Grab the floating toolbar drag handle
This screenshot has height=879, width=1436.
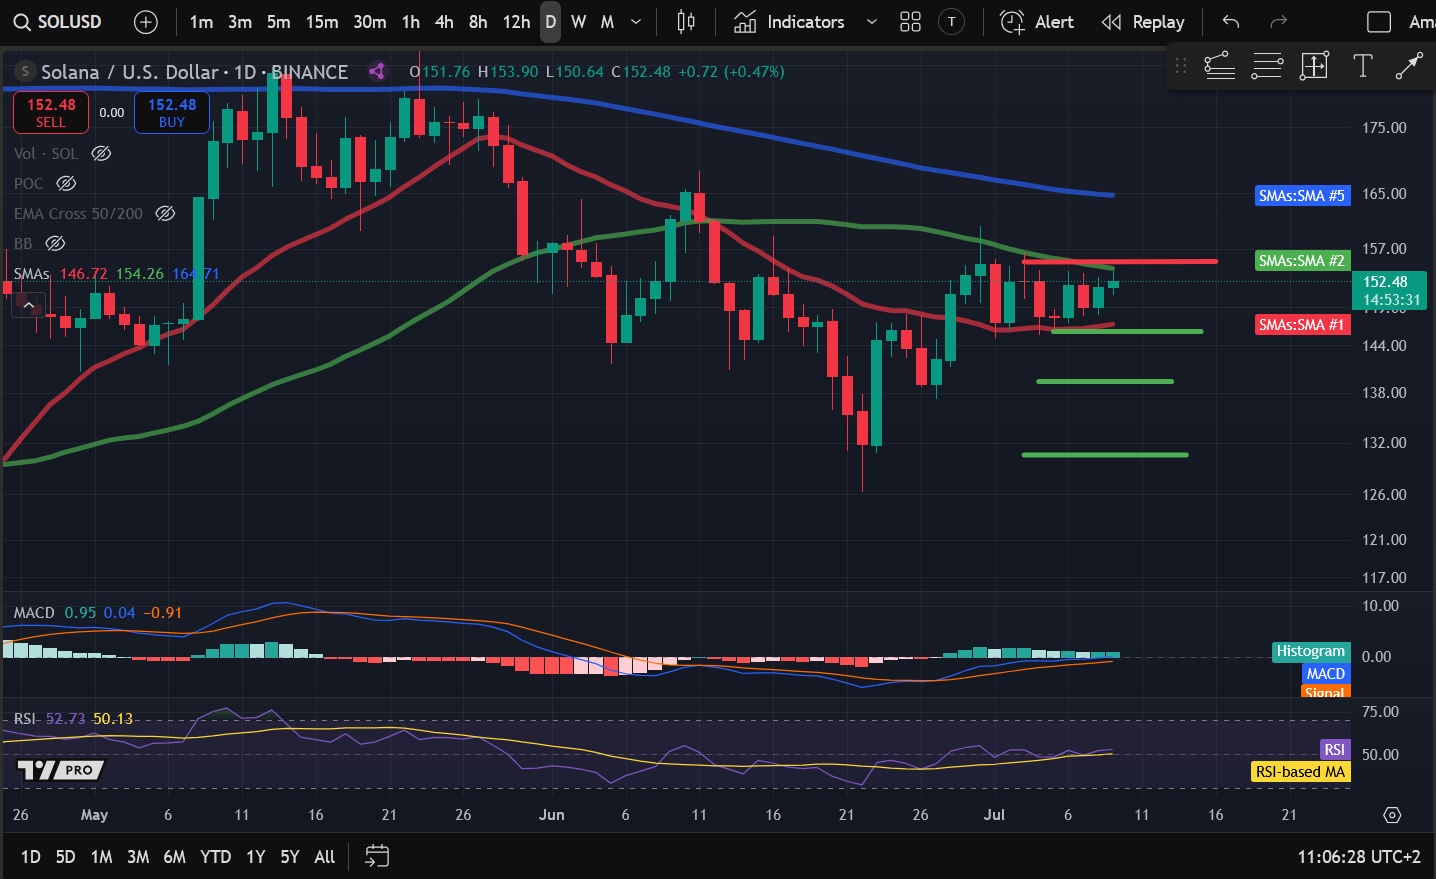click(x=1181, y=66)
